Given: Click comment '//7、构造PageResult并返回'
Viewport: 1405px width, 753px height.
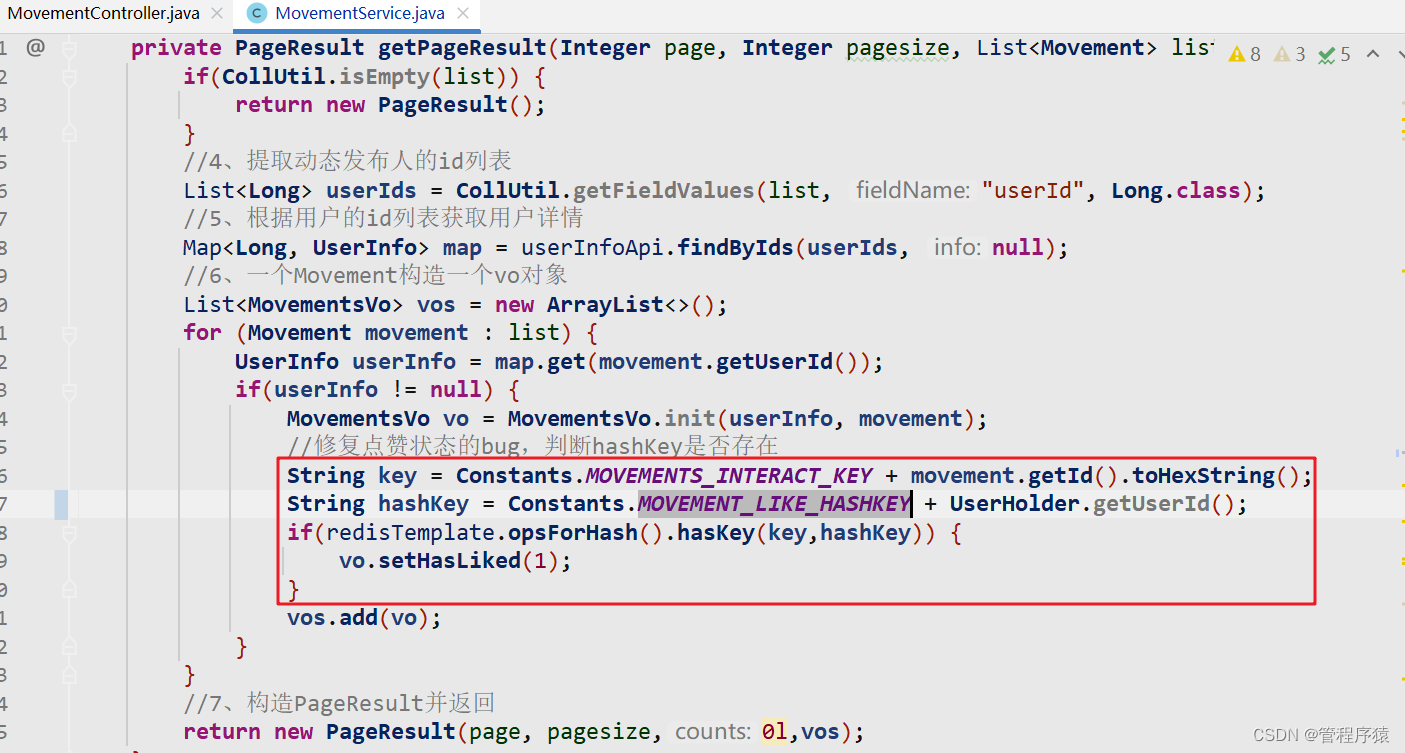Looking at the screenshot, I should point(339,703).
